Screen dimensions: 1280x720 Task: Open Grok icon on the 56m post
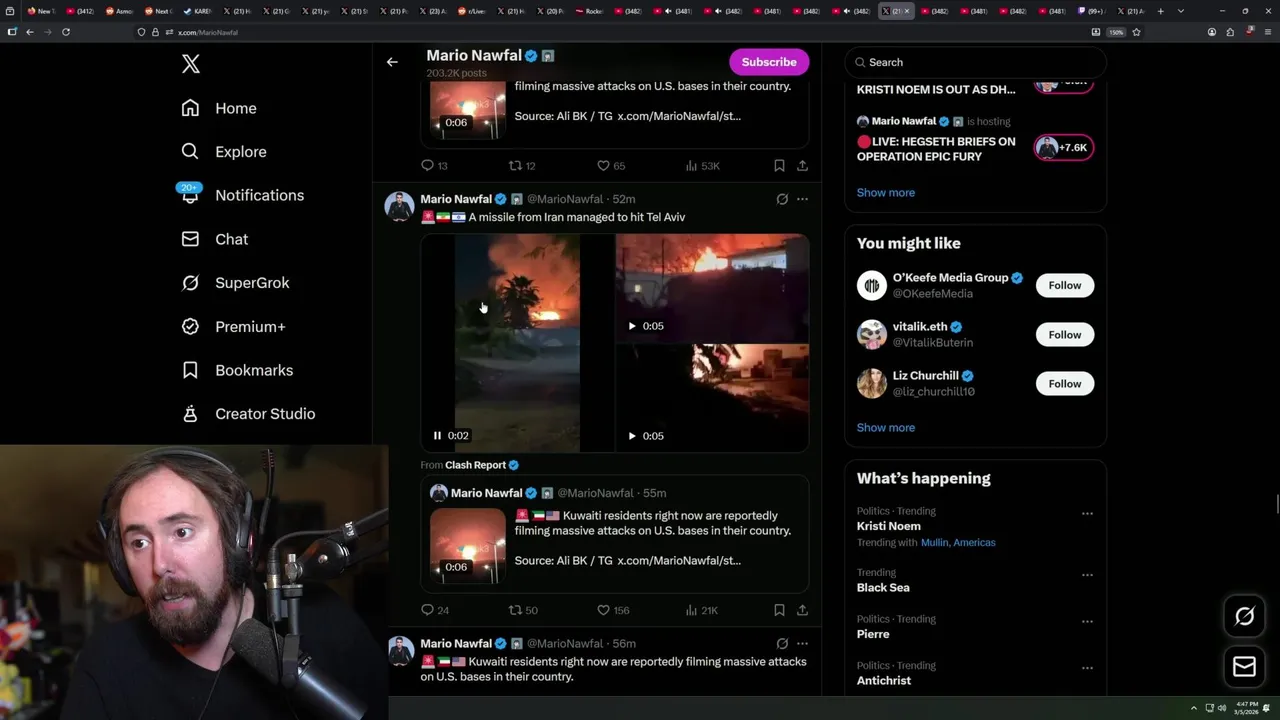click(782, 644)
